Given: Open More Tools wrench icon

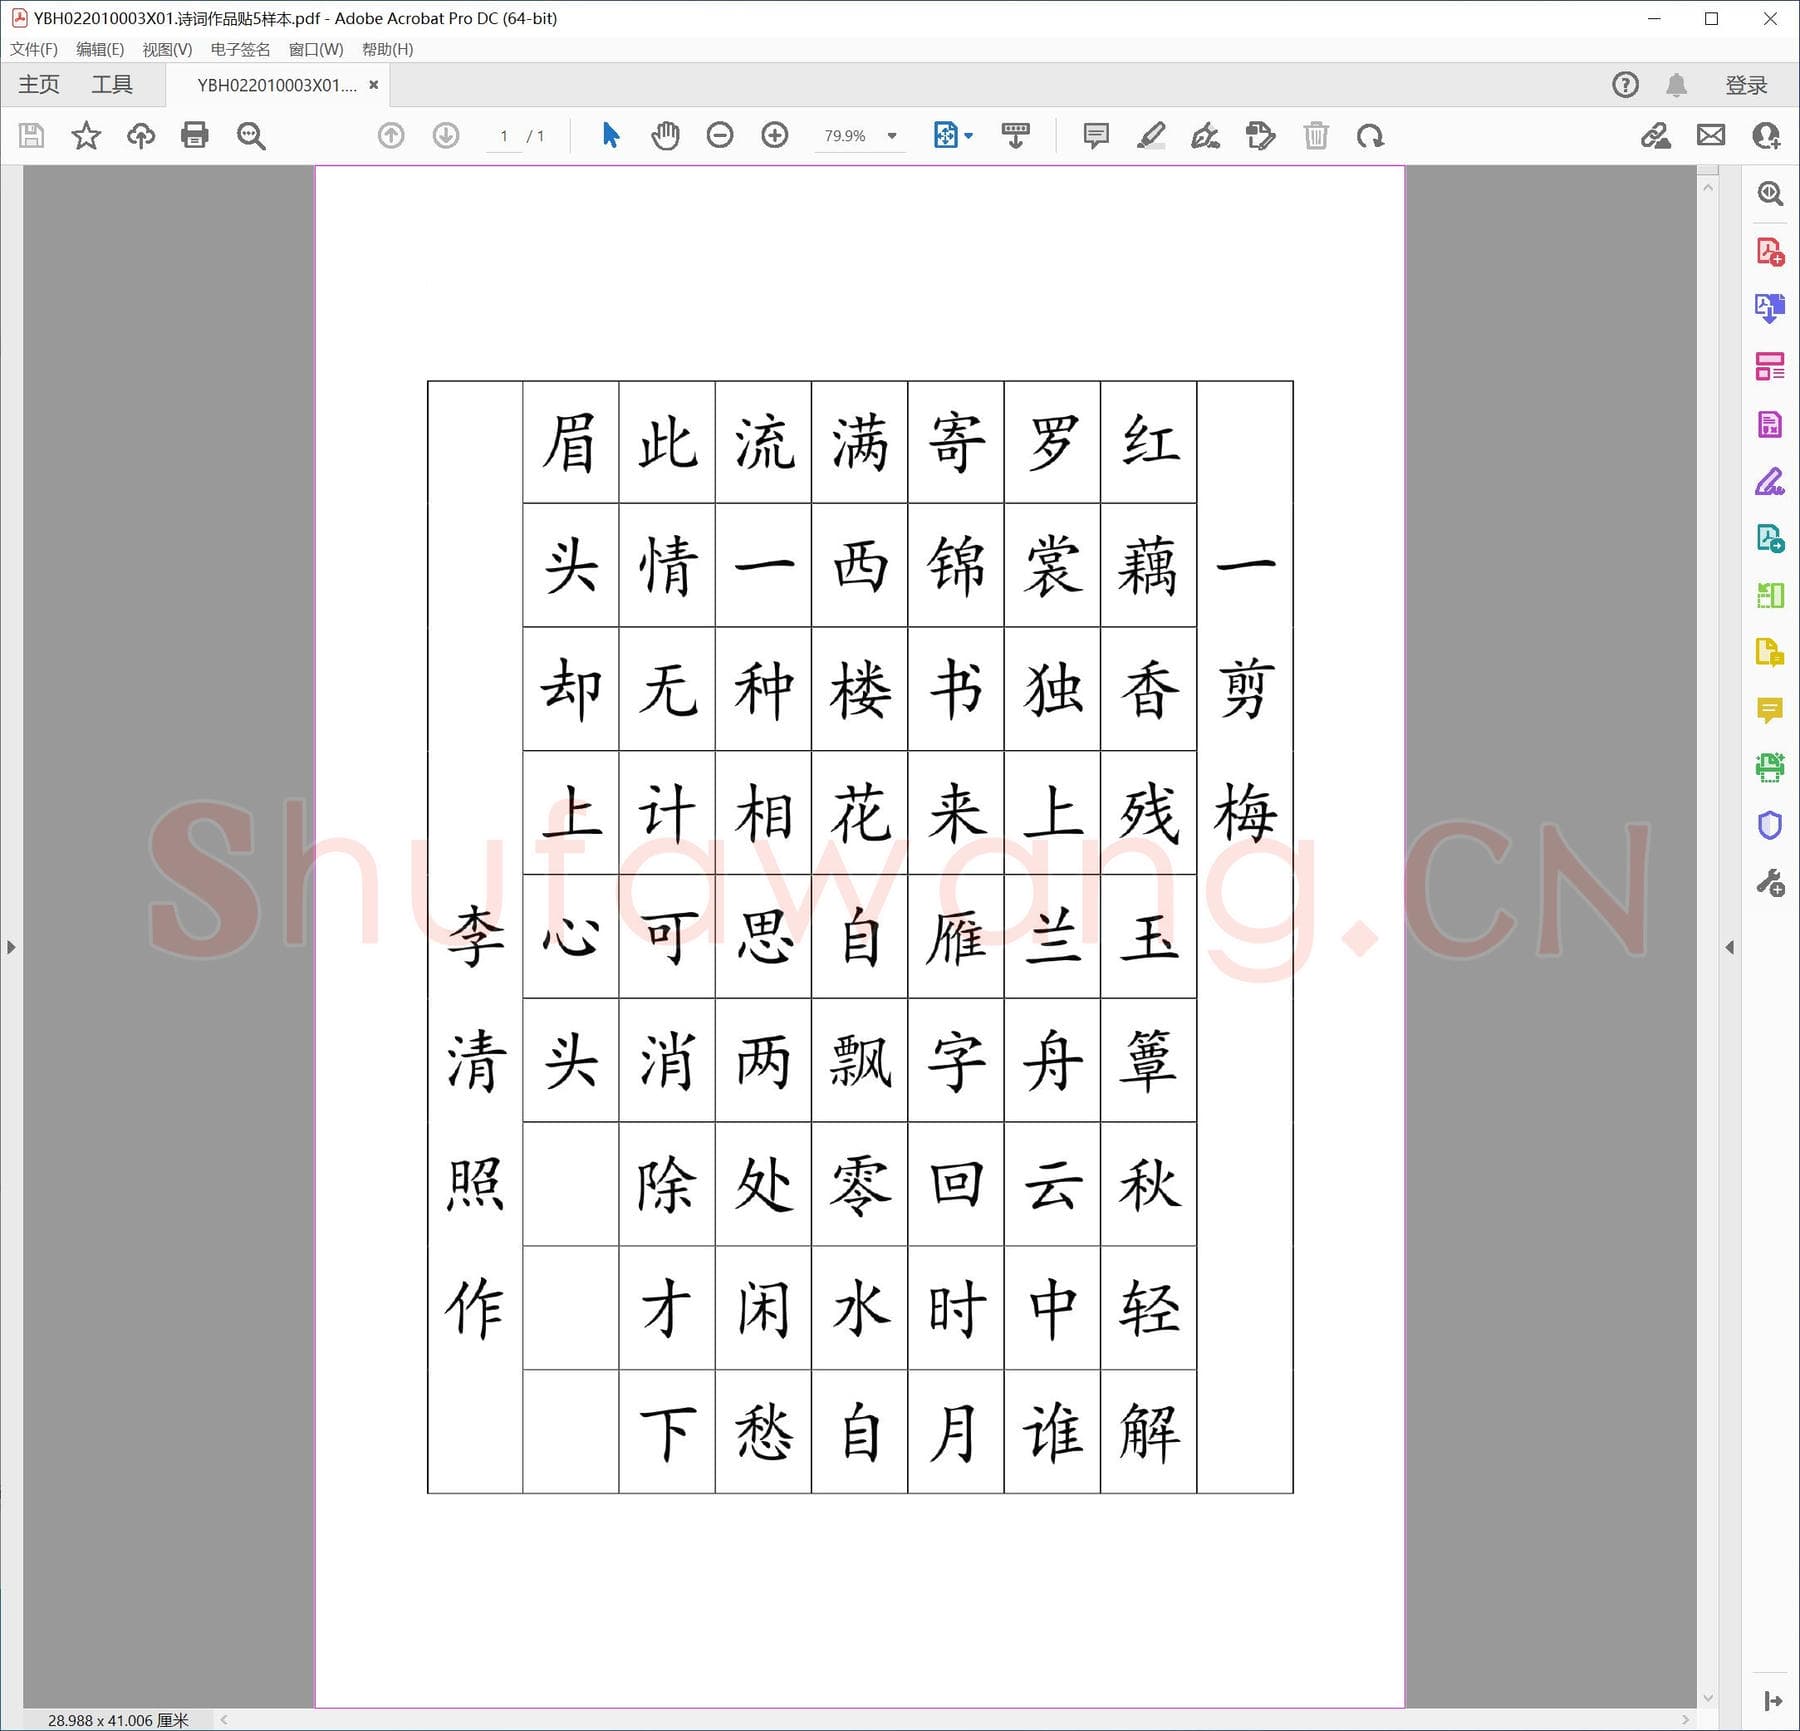Looking at the screenshot, I should pyautogui.click(x=1770, y=883).
